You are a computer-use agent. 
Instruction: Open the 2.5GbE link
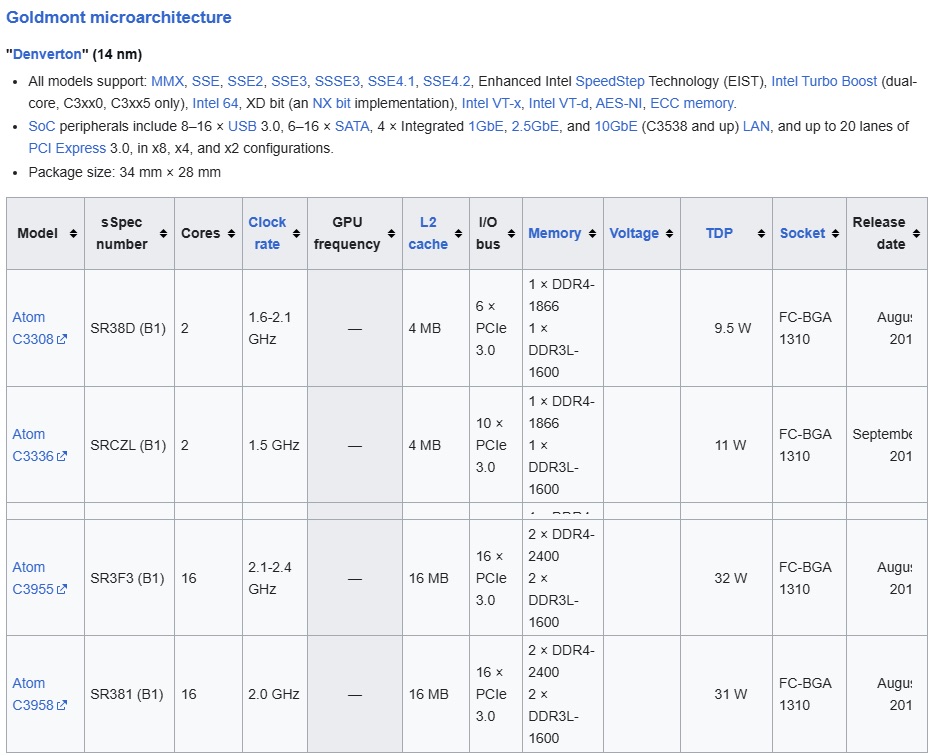coord(535,127)
